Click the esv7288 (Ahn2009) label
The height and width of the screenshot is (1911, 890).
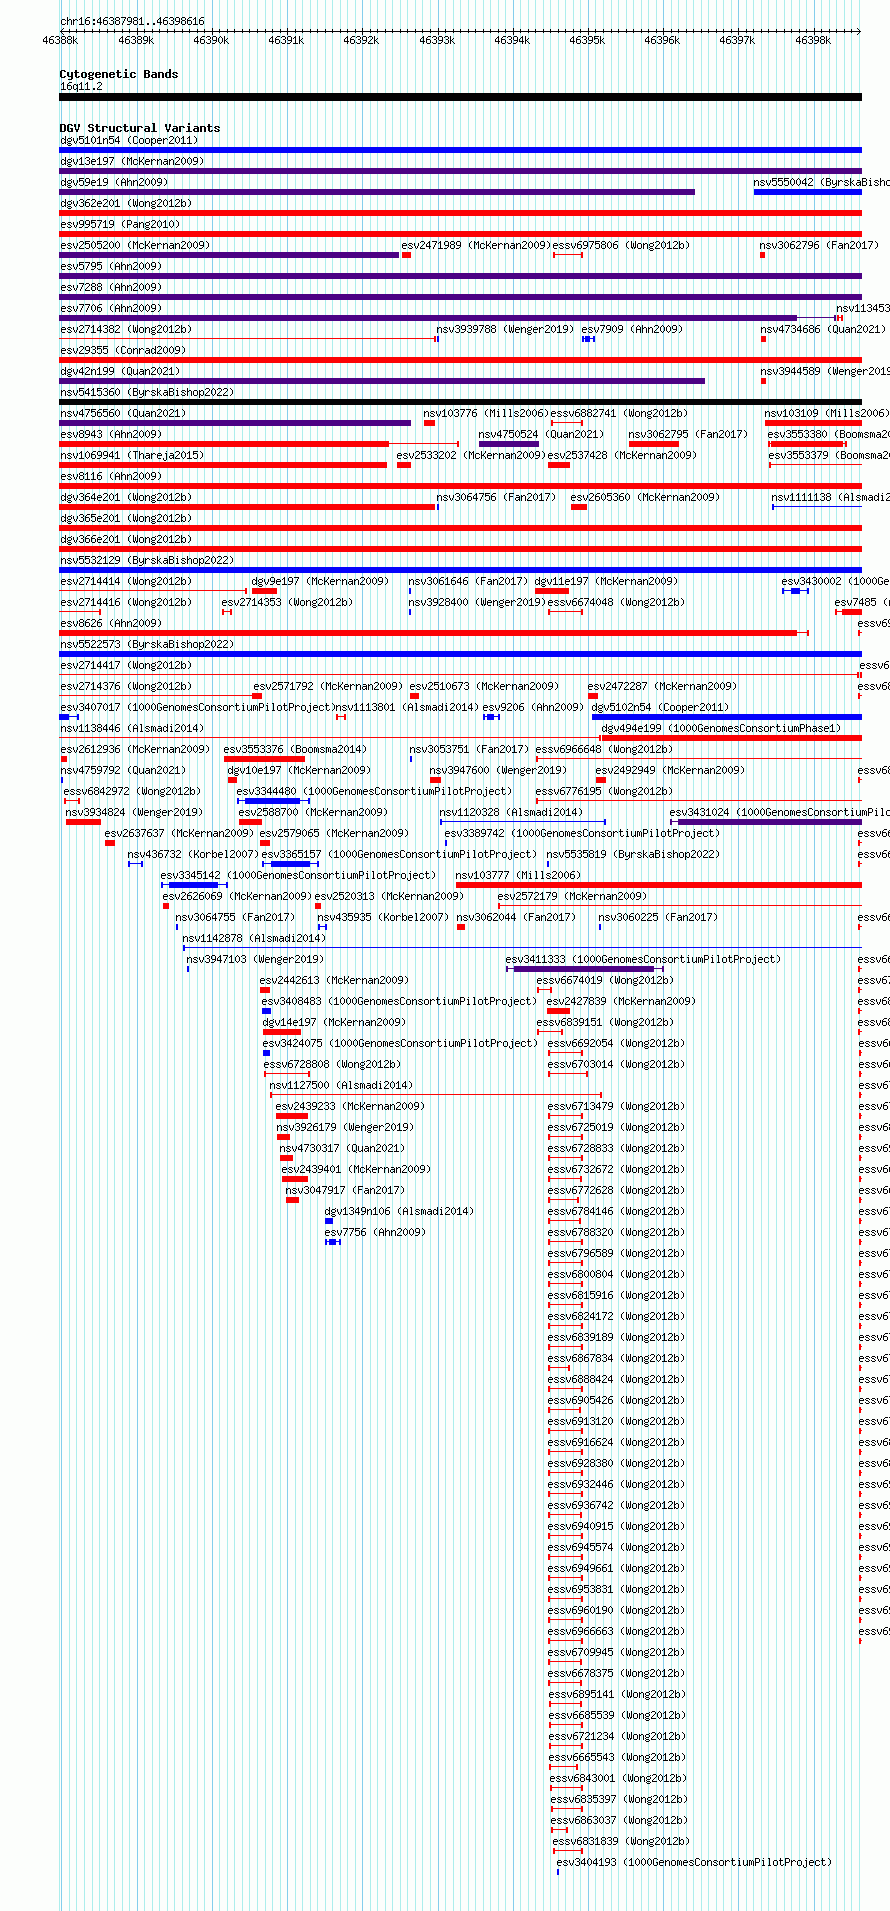point(111,287)
